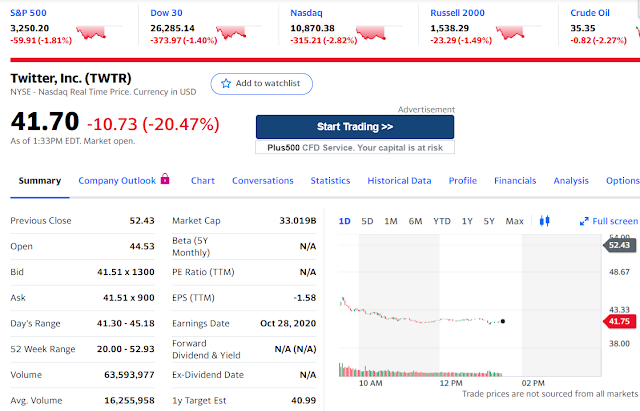This screenshot has width=640, height=411.
Task: Click the Earnings Date Oct 28, 2020
Action: [288, 324]
